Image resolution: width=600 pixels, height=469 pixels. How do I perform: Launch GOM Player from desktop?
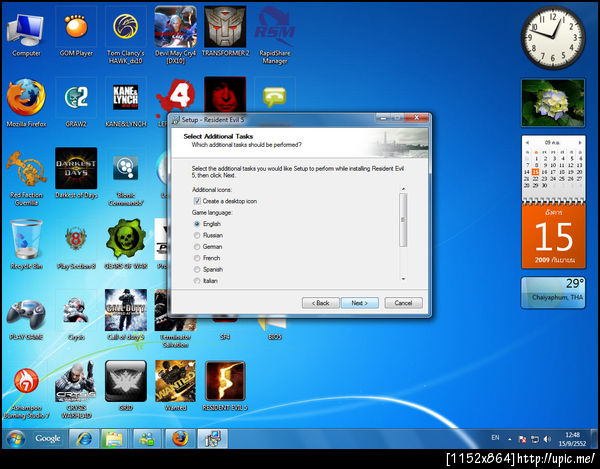[x=76, y=33]
